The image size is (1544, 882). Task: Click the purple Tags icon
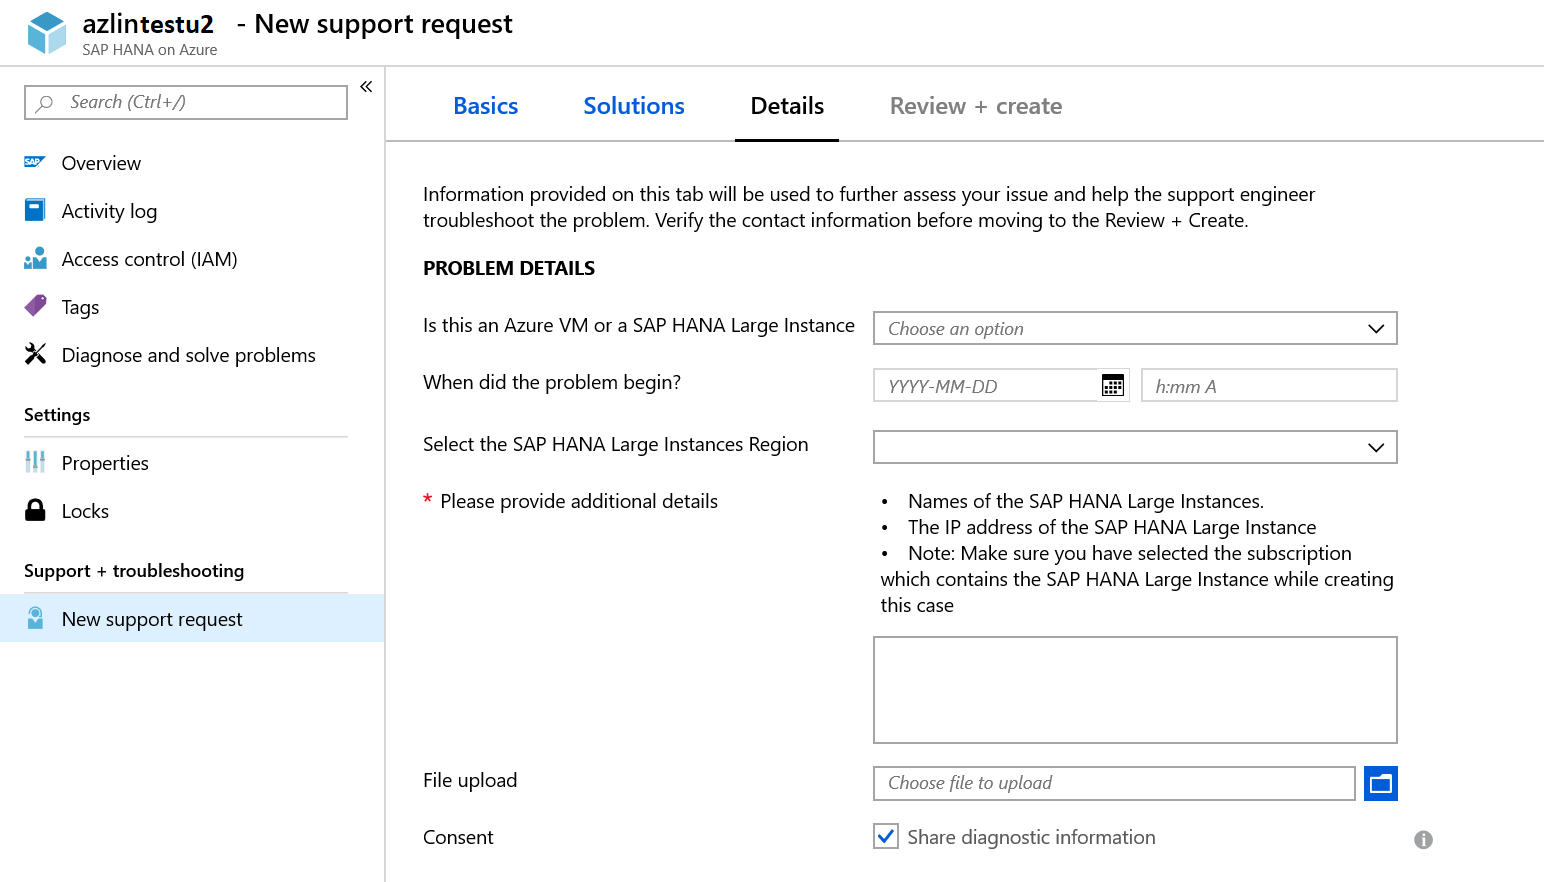(x=35, y=306)
